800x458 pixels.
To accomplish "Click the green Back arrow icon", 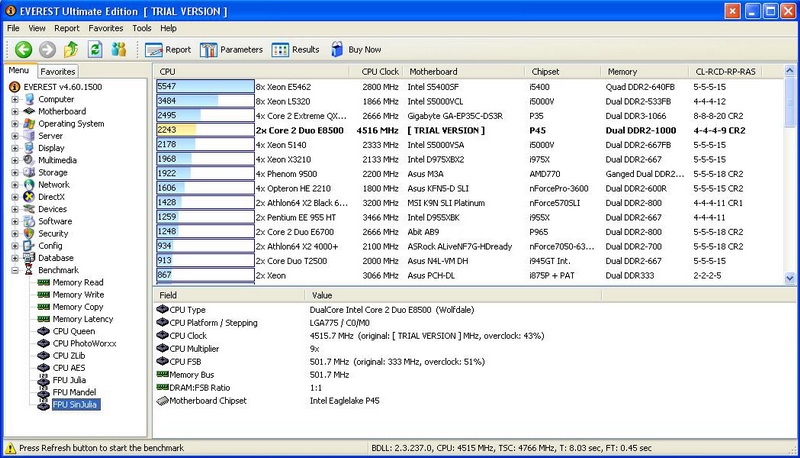I will pos(23,49).
